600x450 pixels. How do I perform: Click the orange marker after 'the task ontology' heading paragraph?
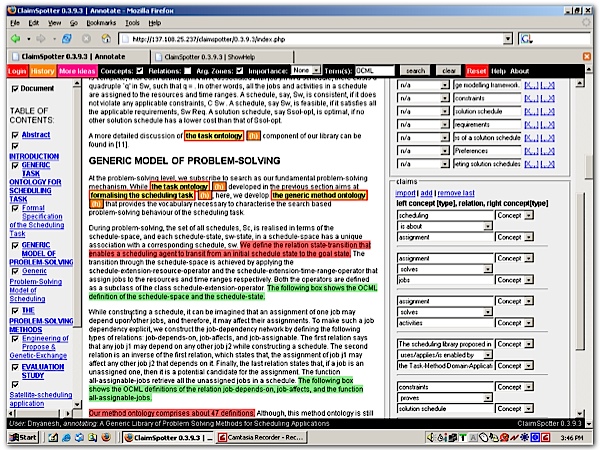[x=253, y=136]
